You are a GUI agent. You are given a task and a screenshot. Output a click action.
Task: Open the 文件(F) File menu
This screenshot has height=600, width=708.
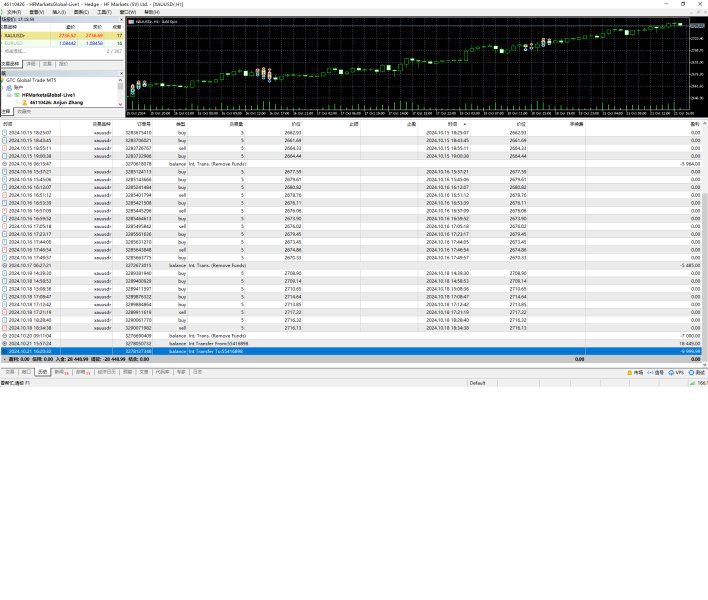(x=14, y=11)
